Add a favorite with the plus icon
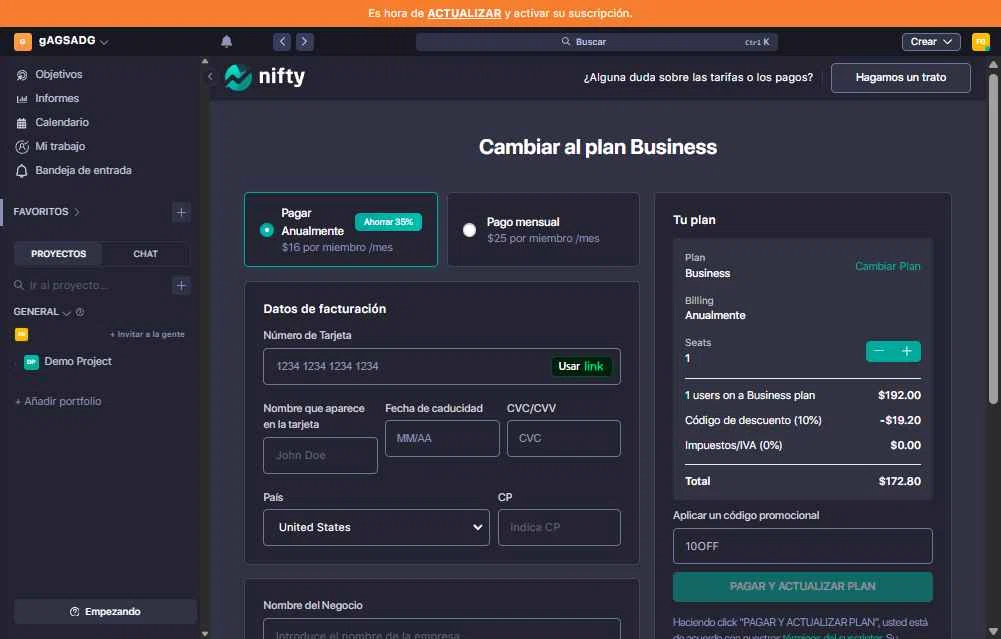This screenshot has width=1001, height=639. (181, 212)
